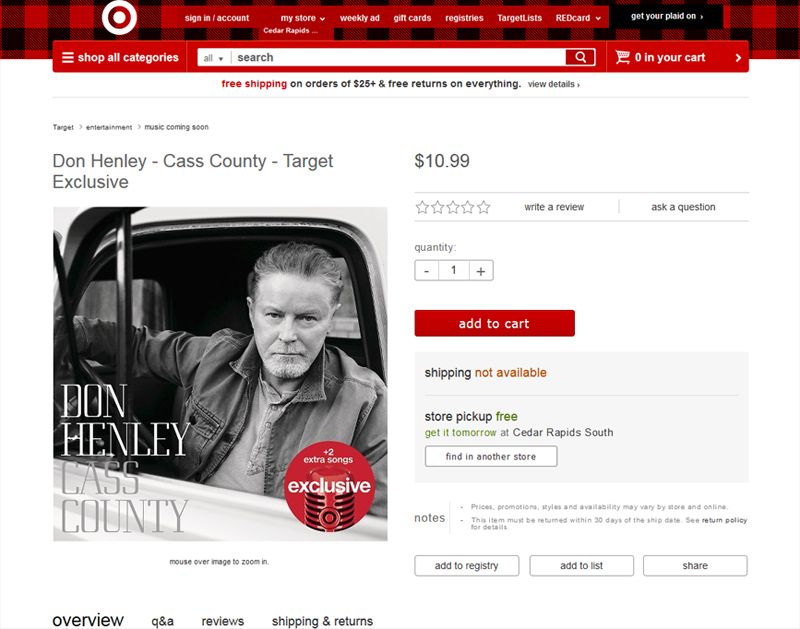
Task: Click the Target bullseye logo
Action: coord(119,17)
